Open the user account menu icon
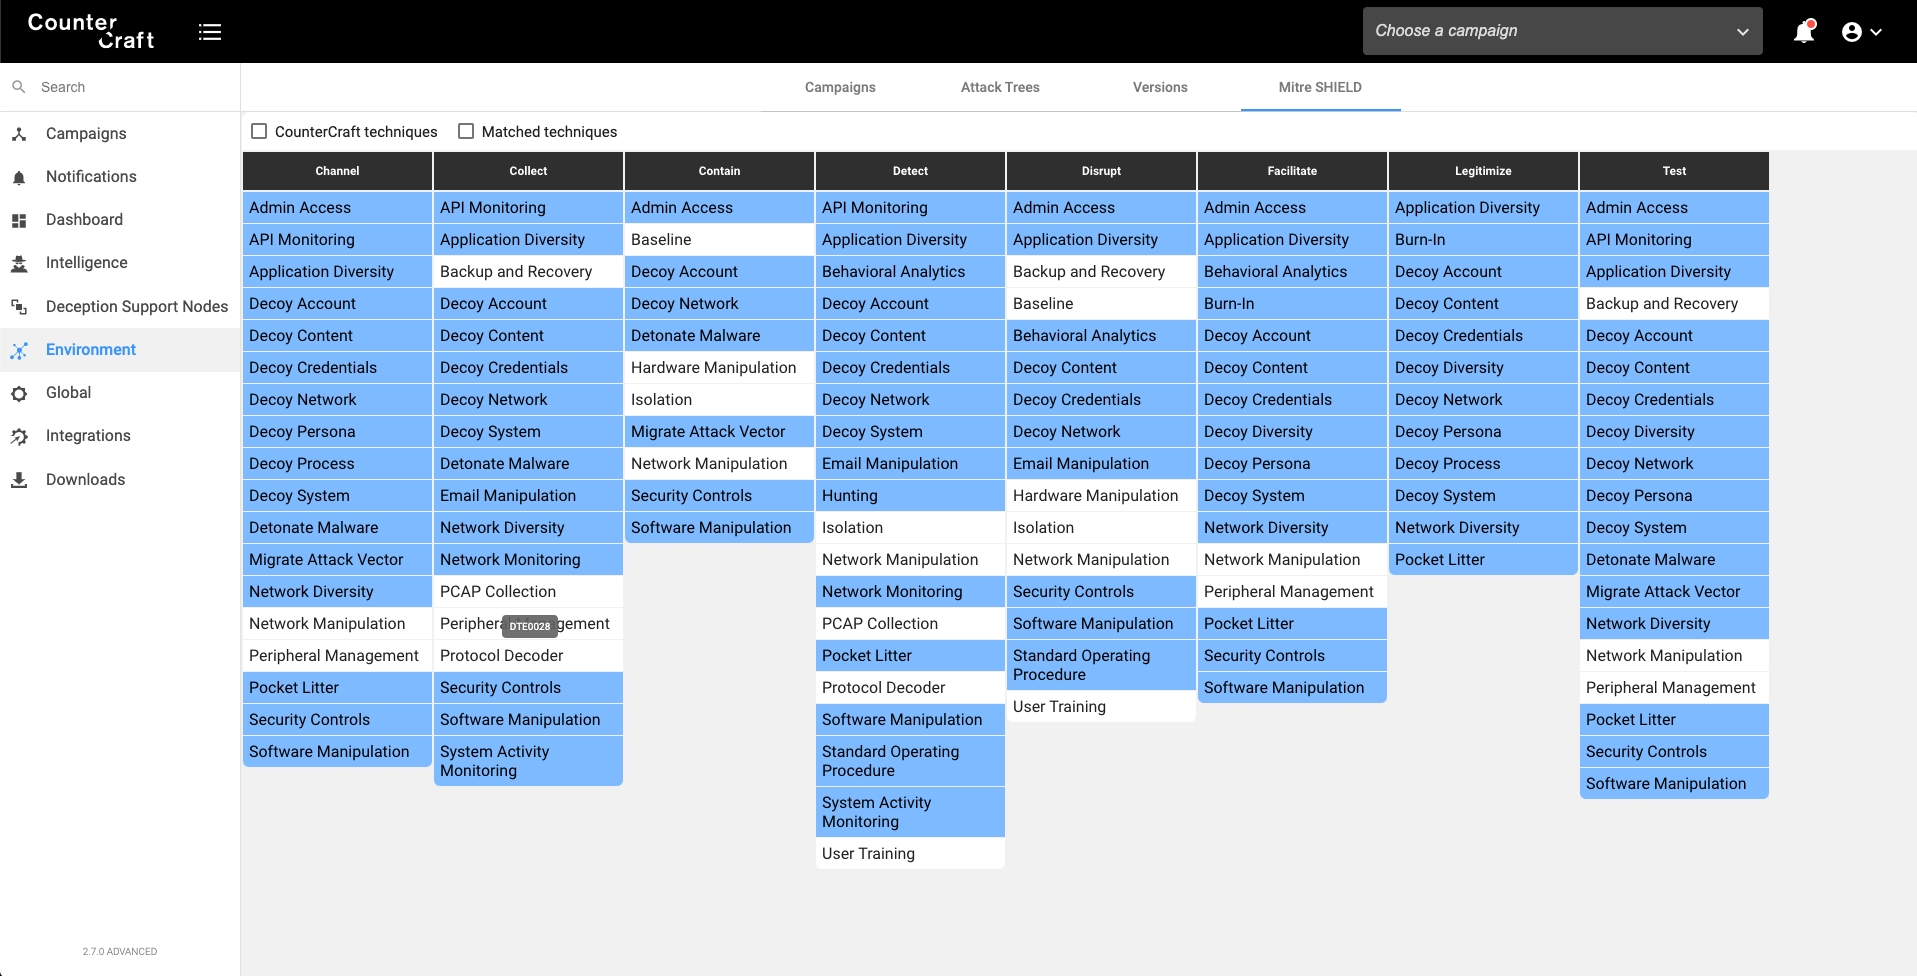1917x976 pixels. pyautogui.click(x=1852, y=32)
